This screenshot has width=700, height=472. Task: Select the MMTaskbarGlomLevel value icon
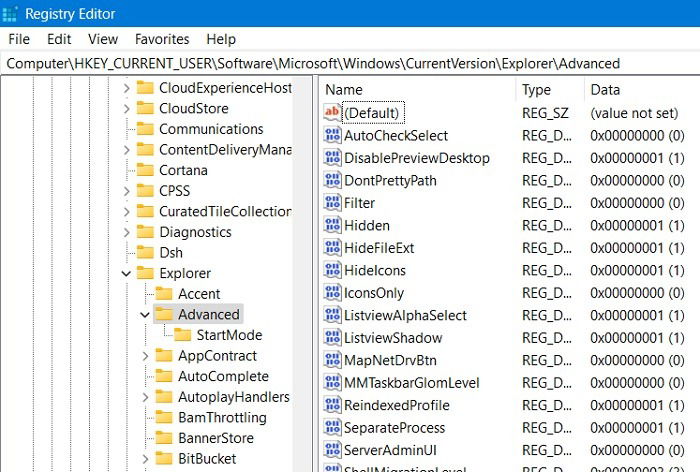(333, 382)
